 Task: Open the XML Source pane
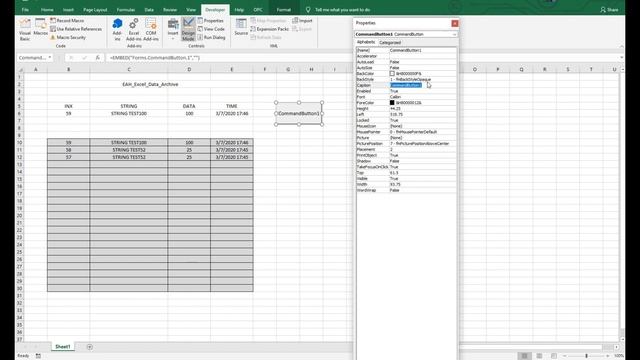click(x=241, y=27)
